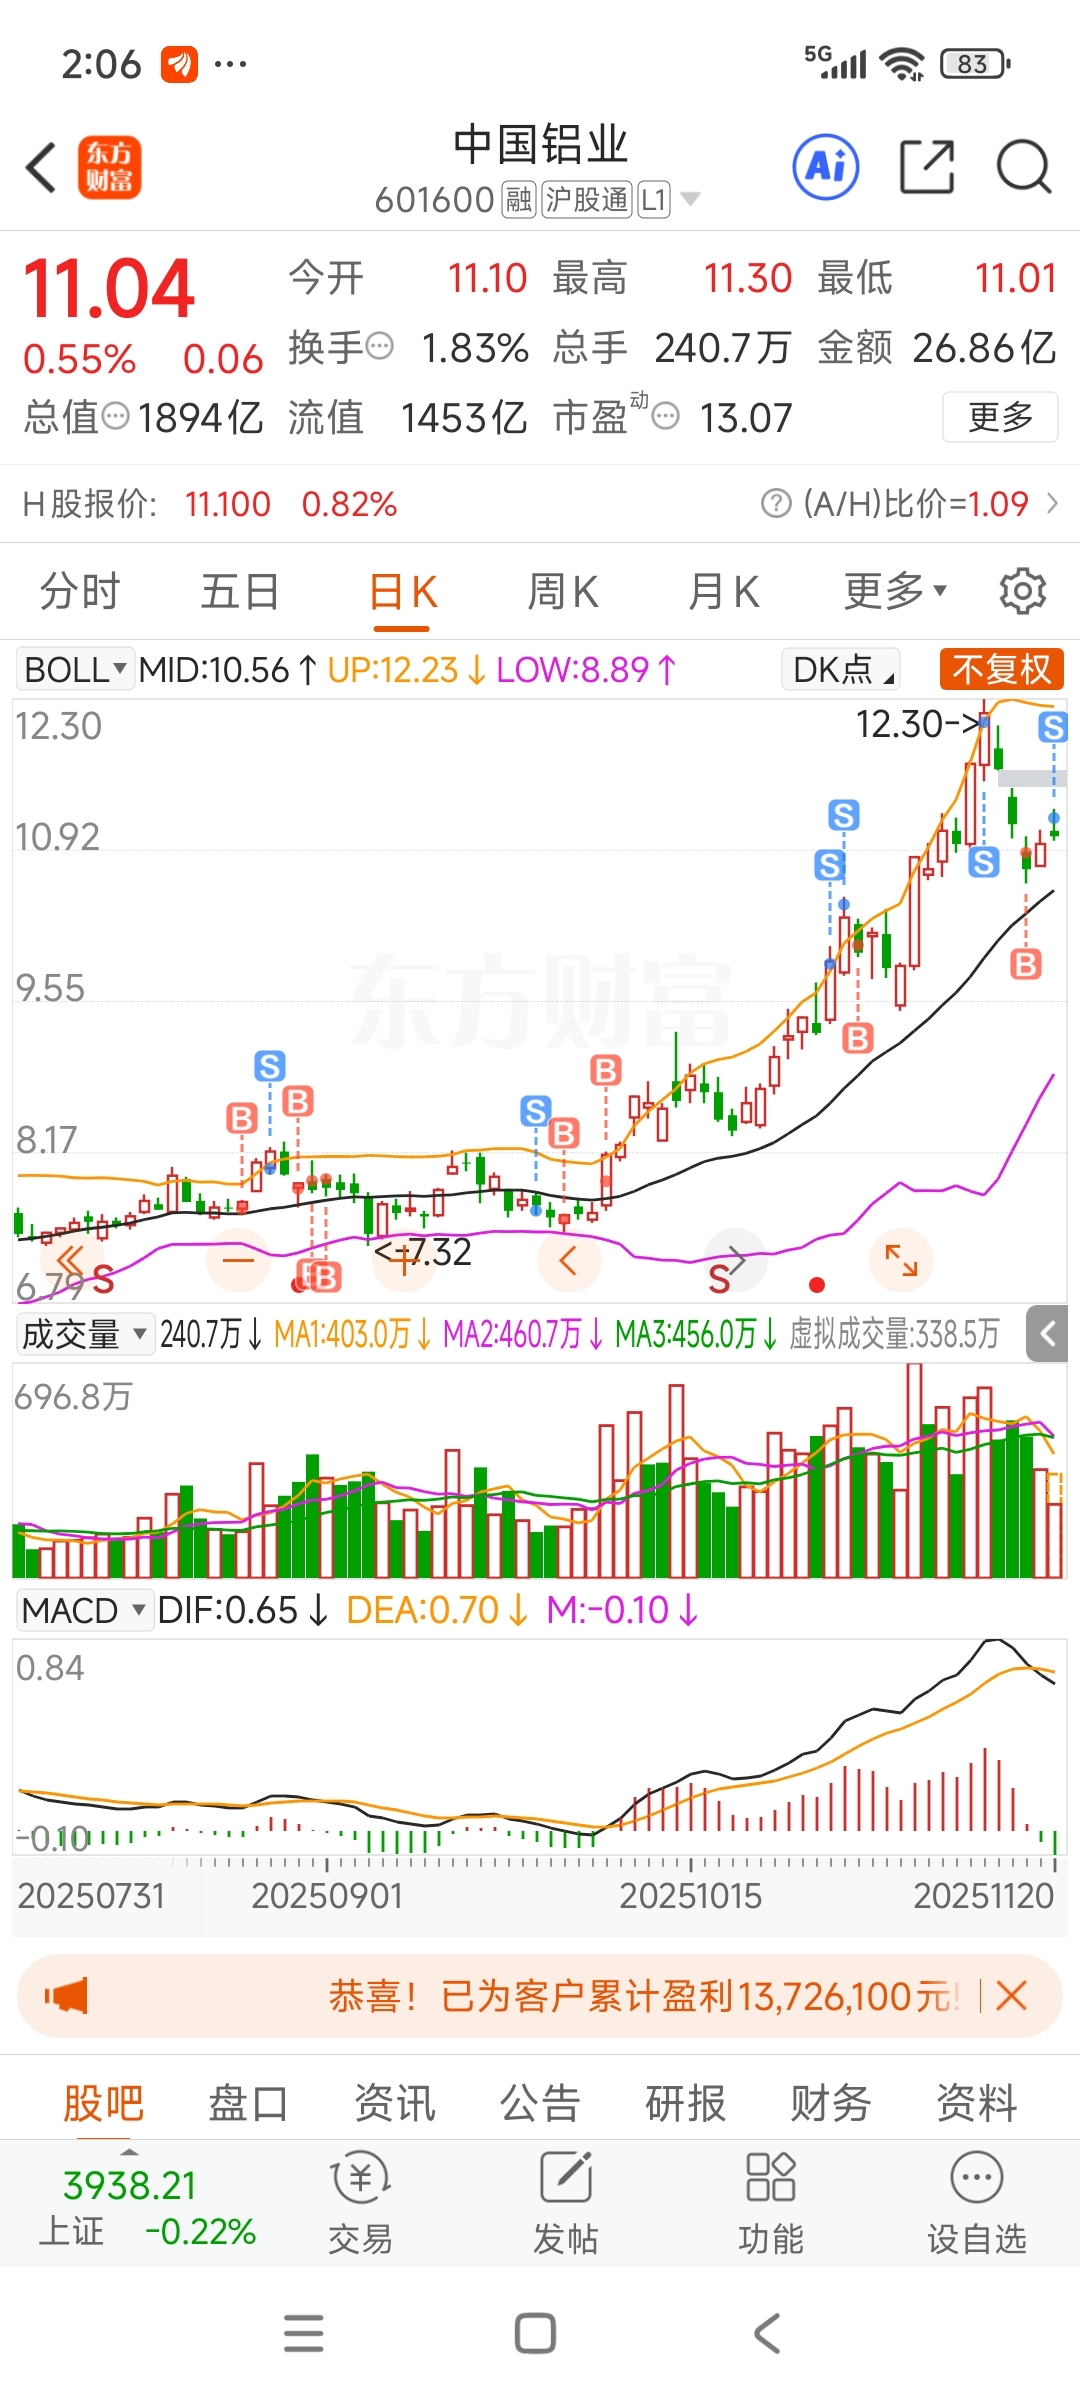
Task: Tap the 换手 info icon
Action: tap(380, 347)
